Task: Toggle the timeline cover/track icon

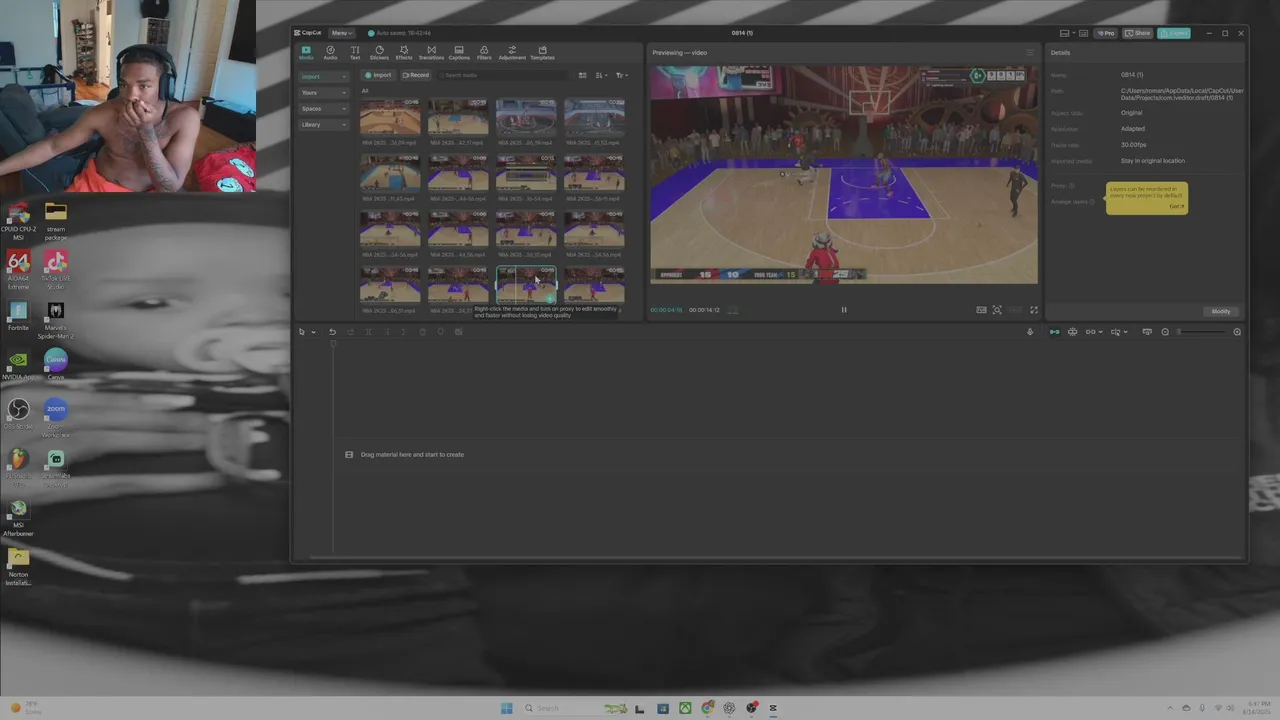Action: coord(1147,332)
